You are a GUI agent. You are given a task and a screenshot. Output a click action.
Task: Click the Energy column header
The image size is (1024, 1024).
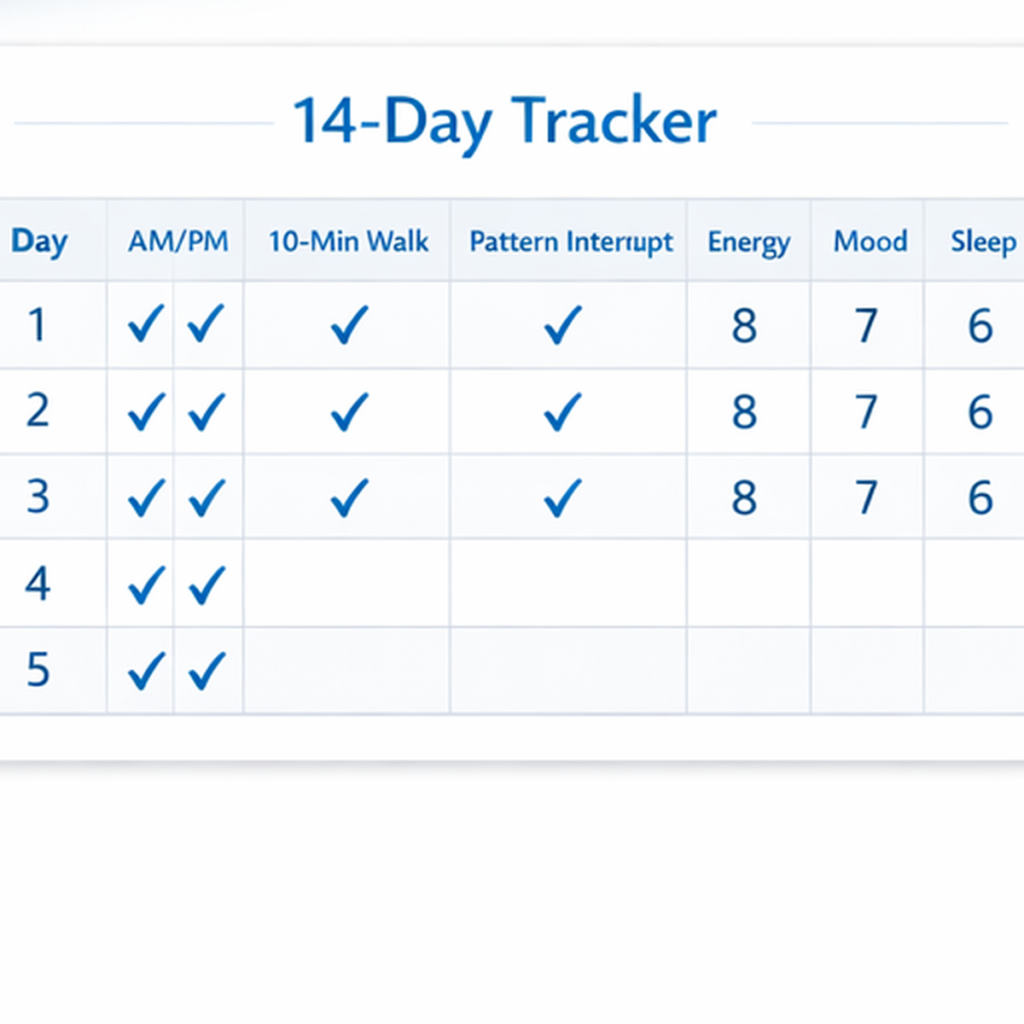[749, 241]
